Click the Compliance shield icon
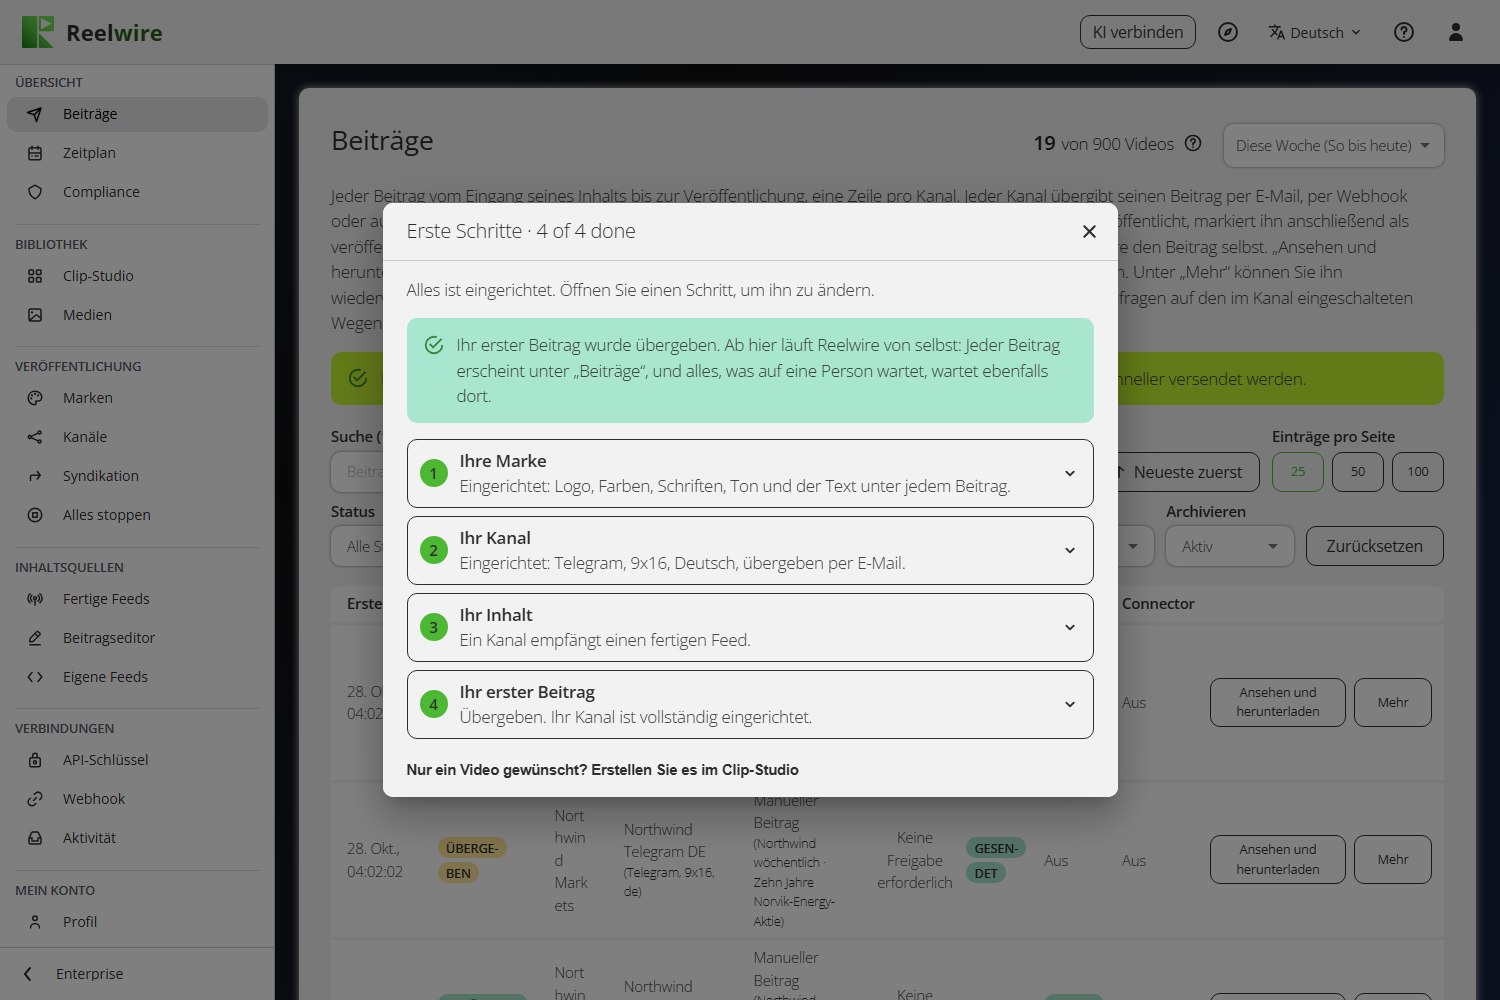Viewport: 1500px width, 1000px height. tap(35, 192)
